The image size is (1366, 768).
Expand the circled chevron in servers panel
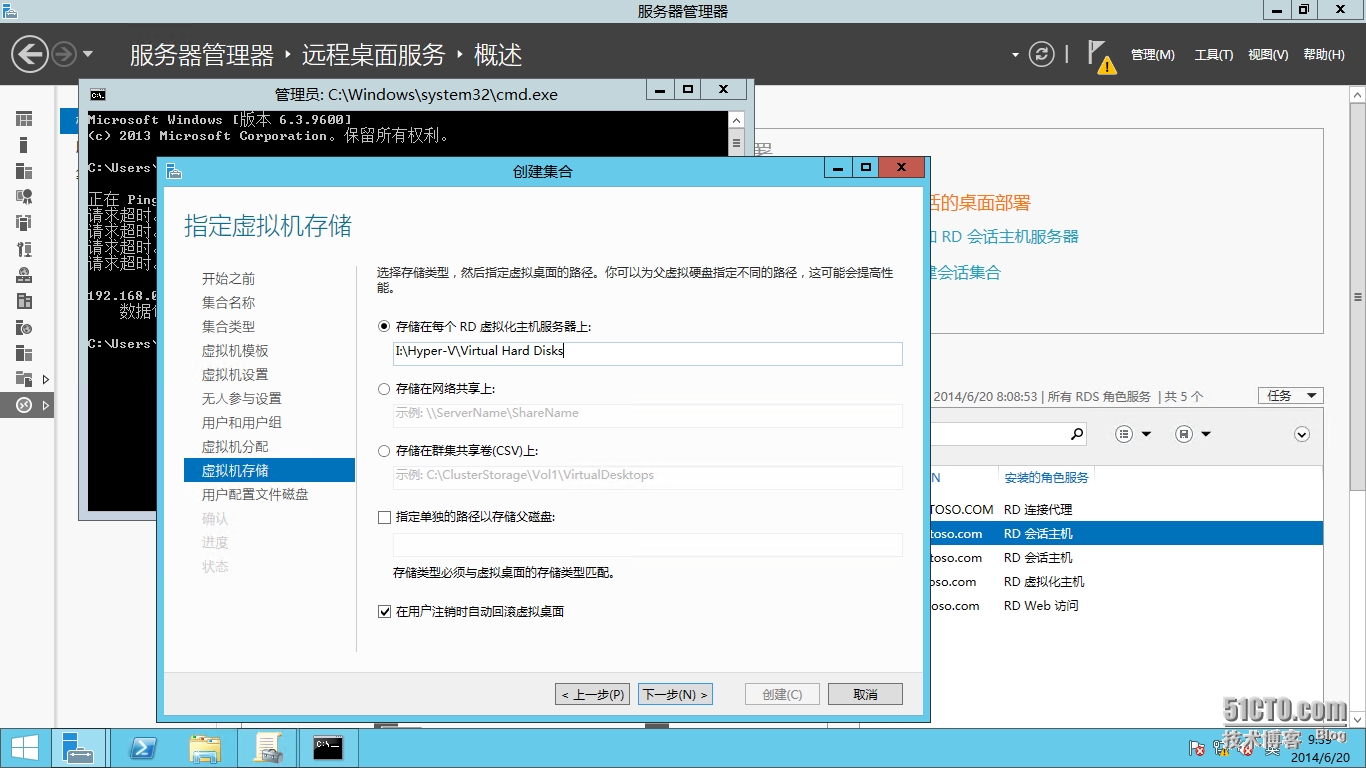[x=1302, y=434]
